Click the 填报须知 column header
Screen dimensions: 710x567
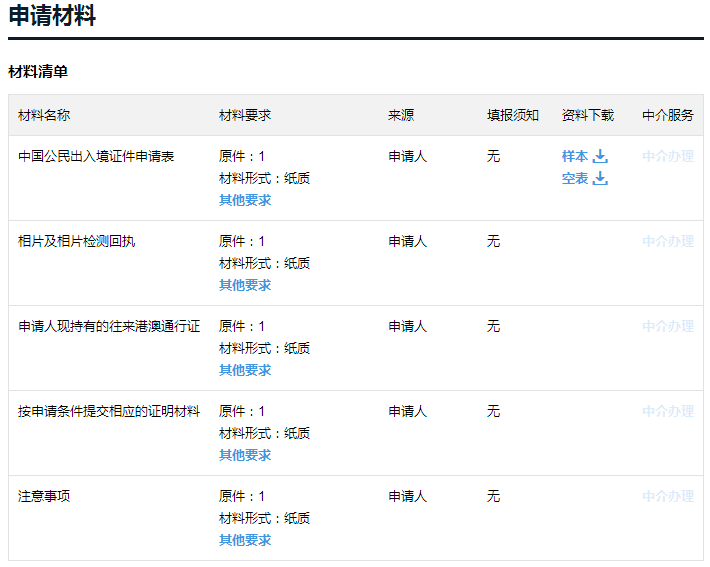click(513, 116)
